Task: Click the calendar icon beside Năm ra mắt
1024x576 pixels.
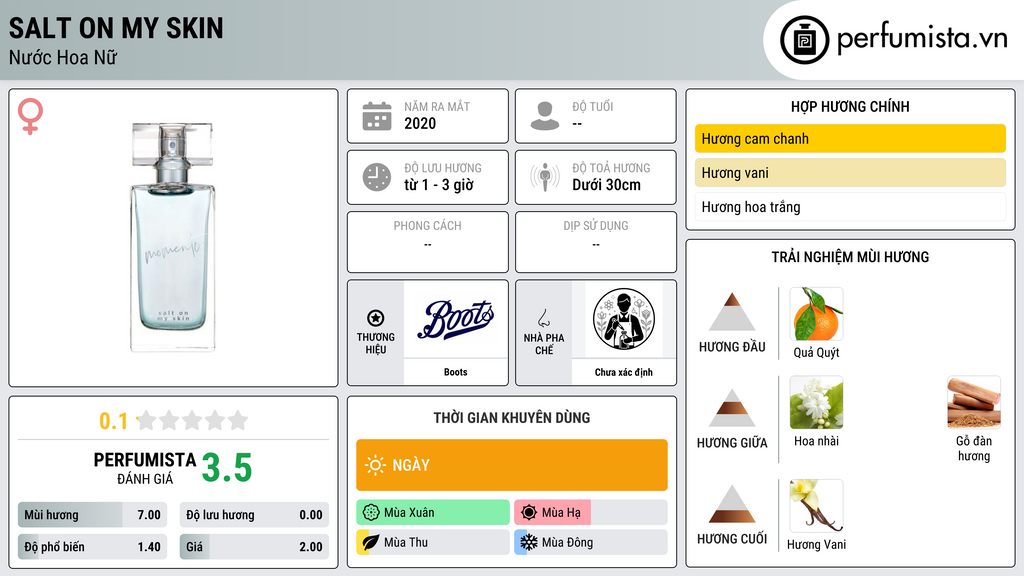Action: point(377,116)
